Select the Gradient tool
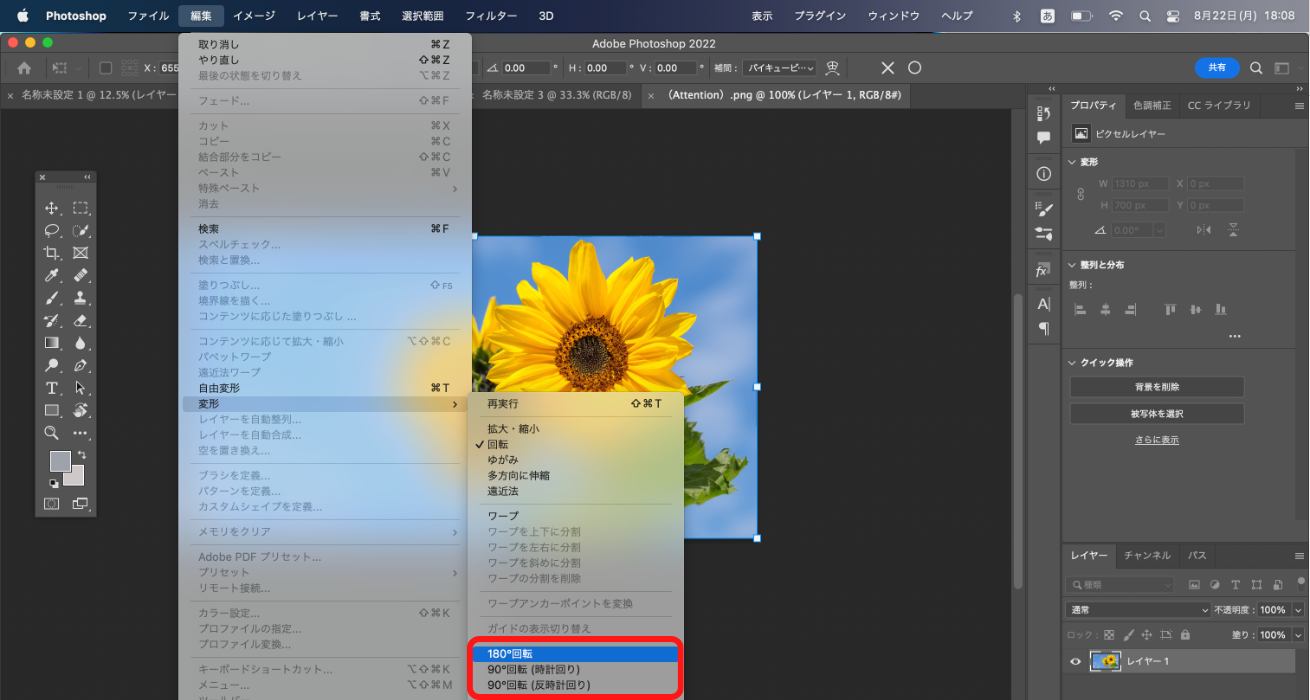Screen dimensions: 1310x700 (52, 343)
